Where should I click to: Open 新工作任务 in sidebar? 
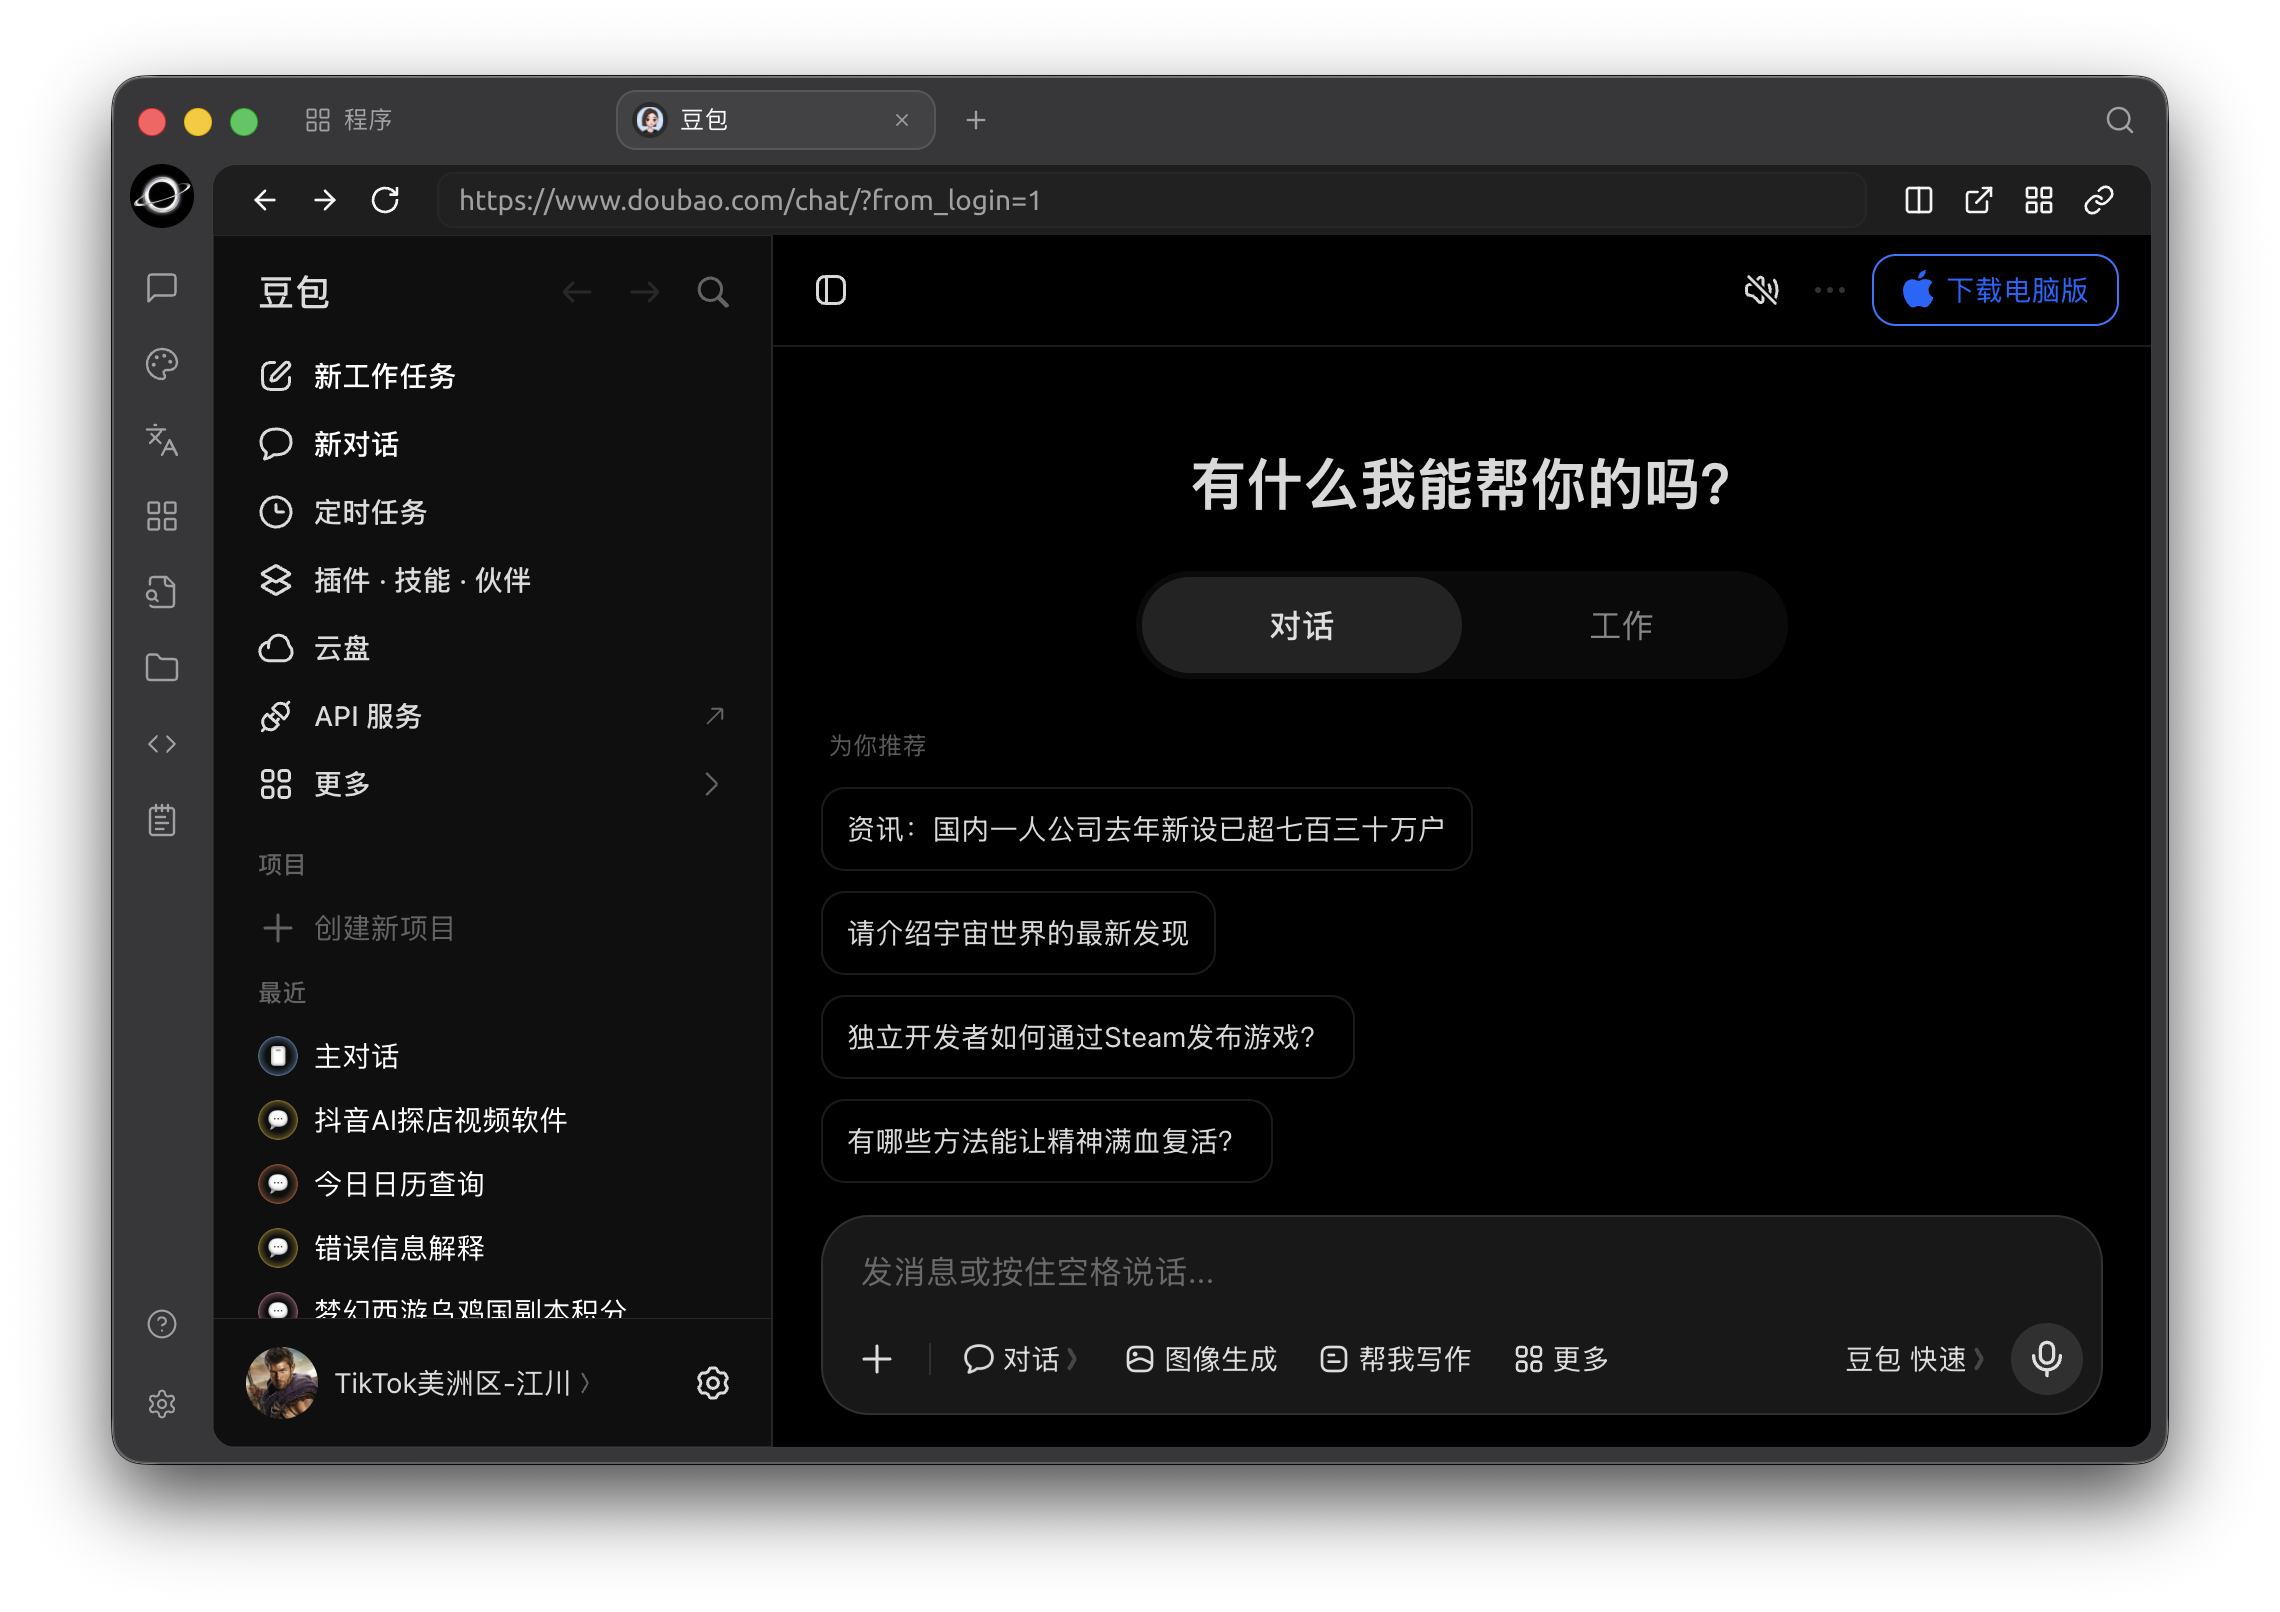pyautogui.click(x=491, y=376)
